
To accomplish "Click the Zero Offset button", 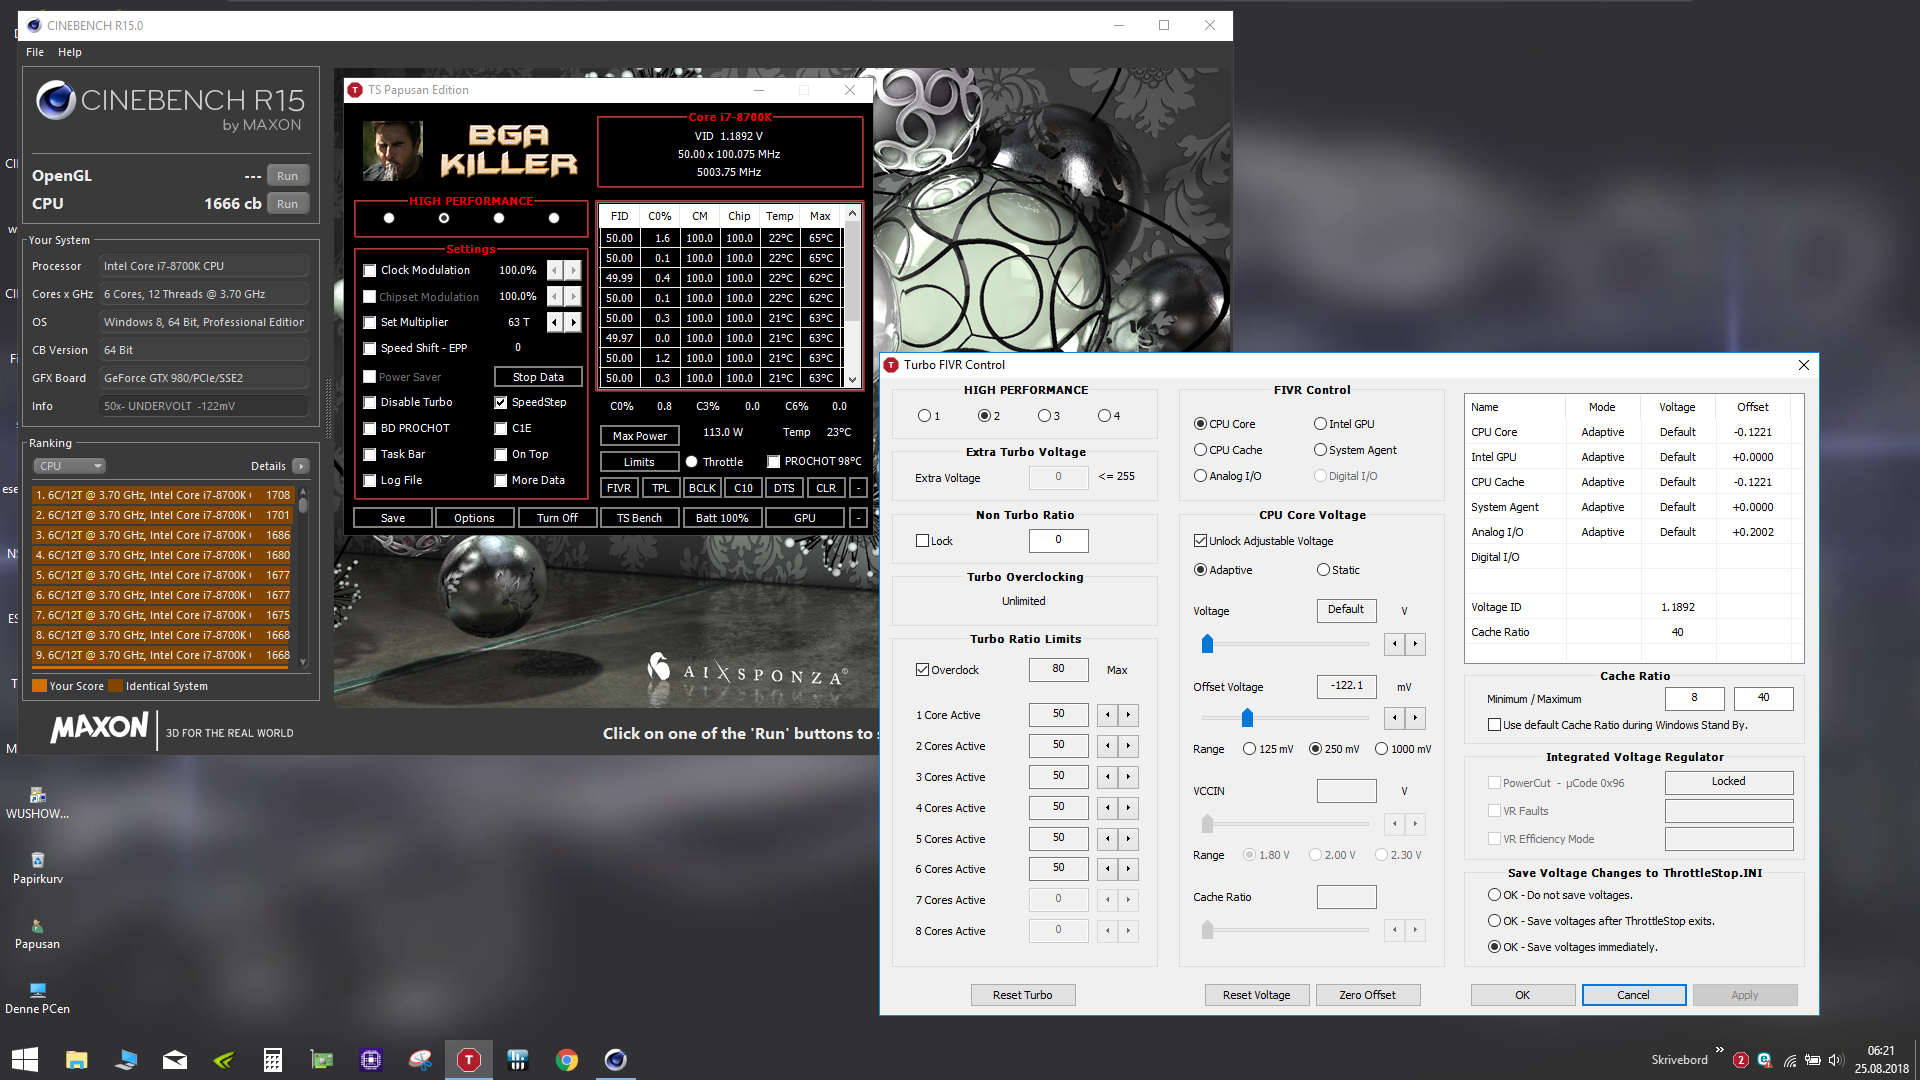I will 1367,995.
